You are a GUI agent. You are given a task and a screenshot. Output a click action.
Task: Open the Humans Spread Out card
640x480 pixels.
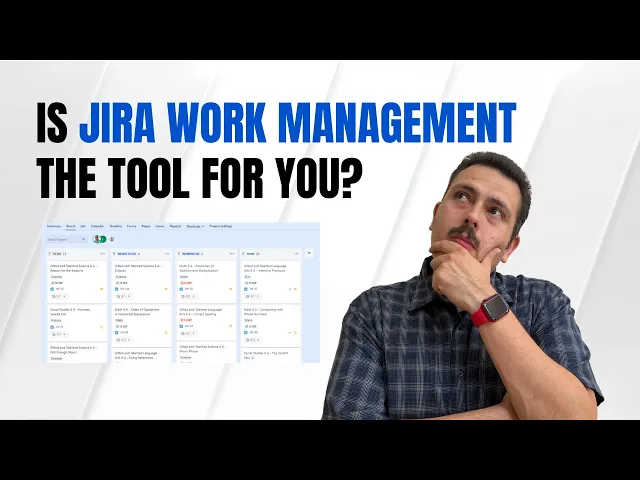tap(77, 322)
